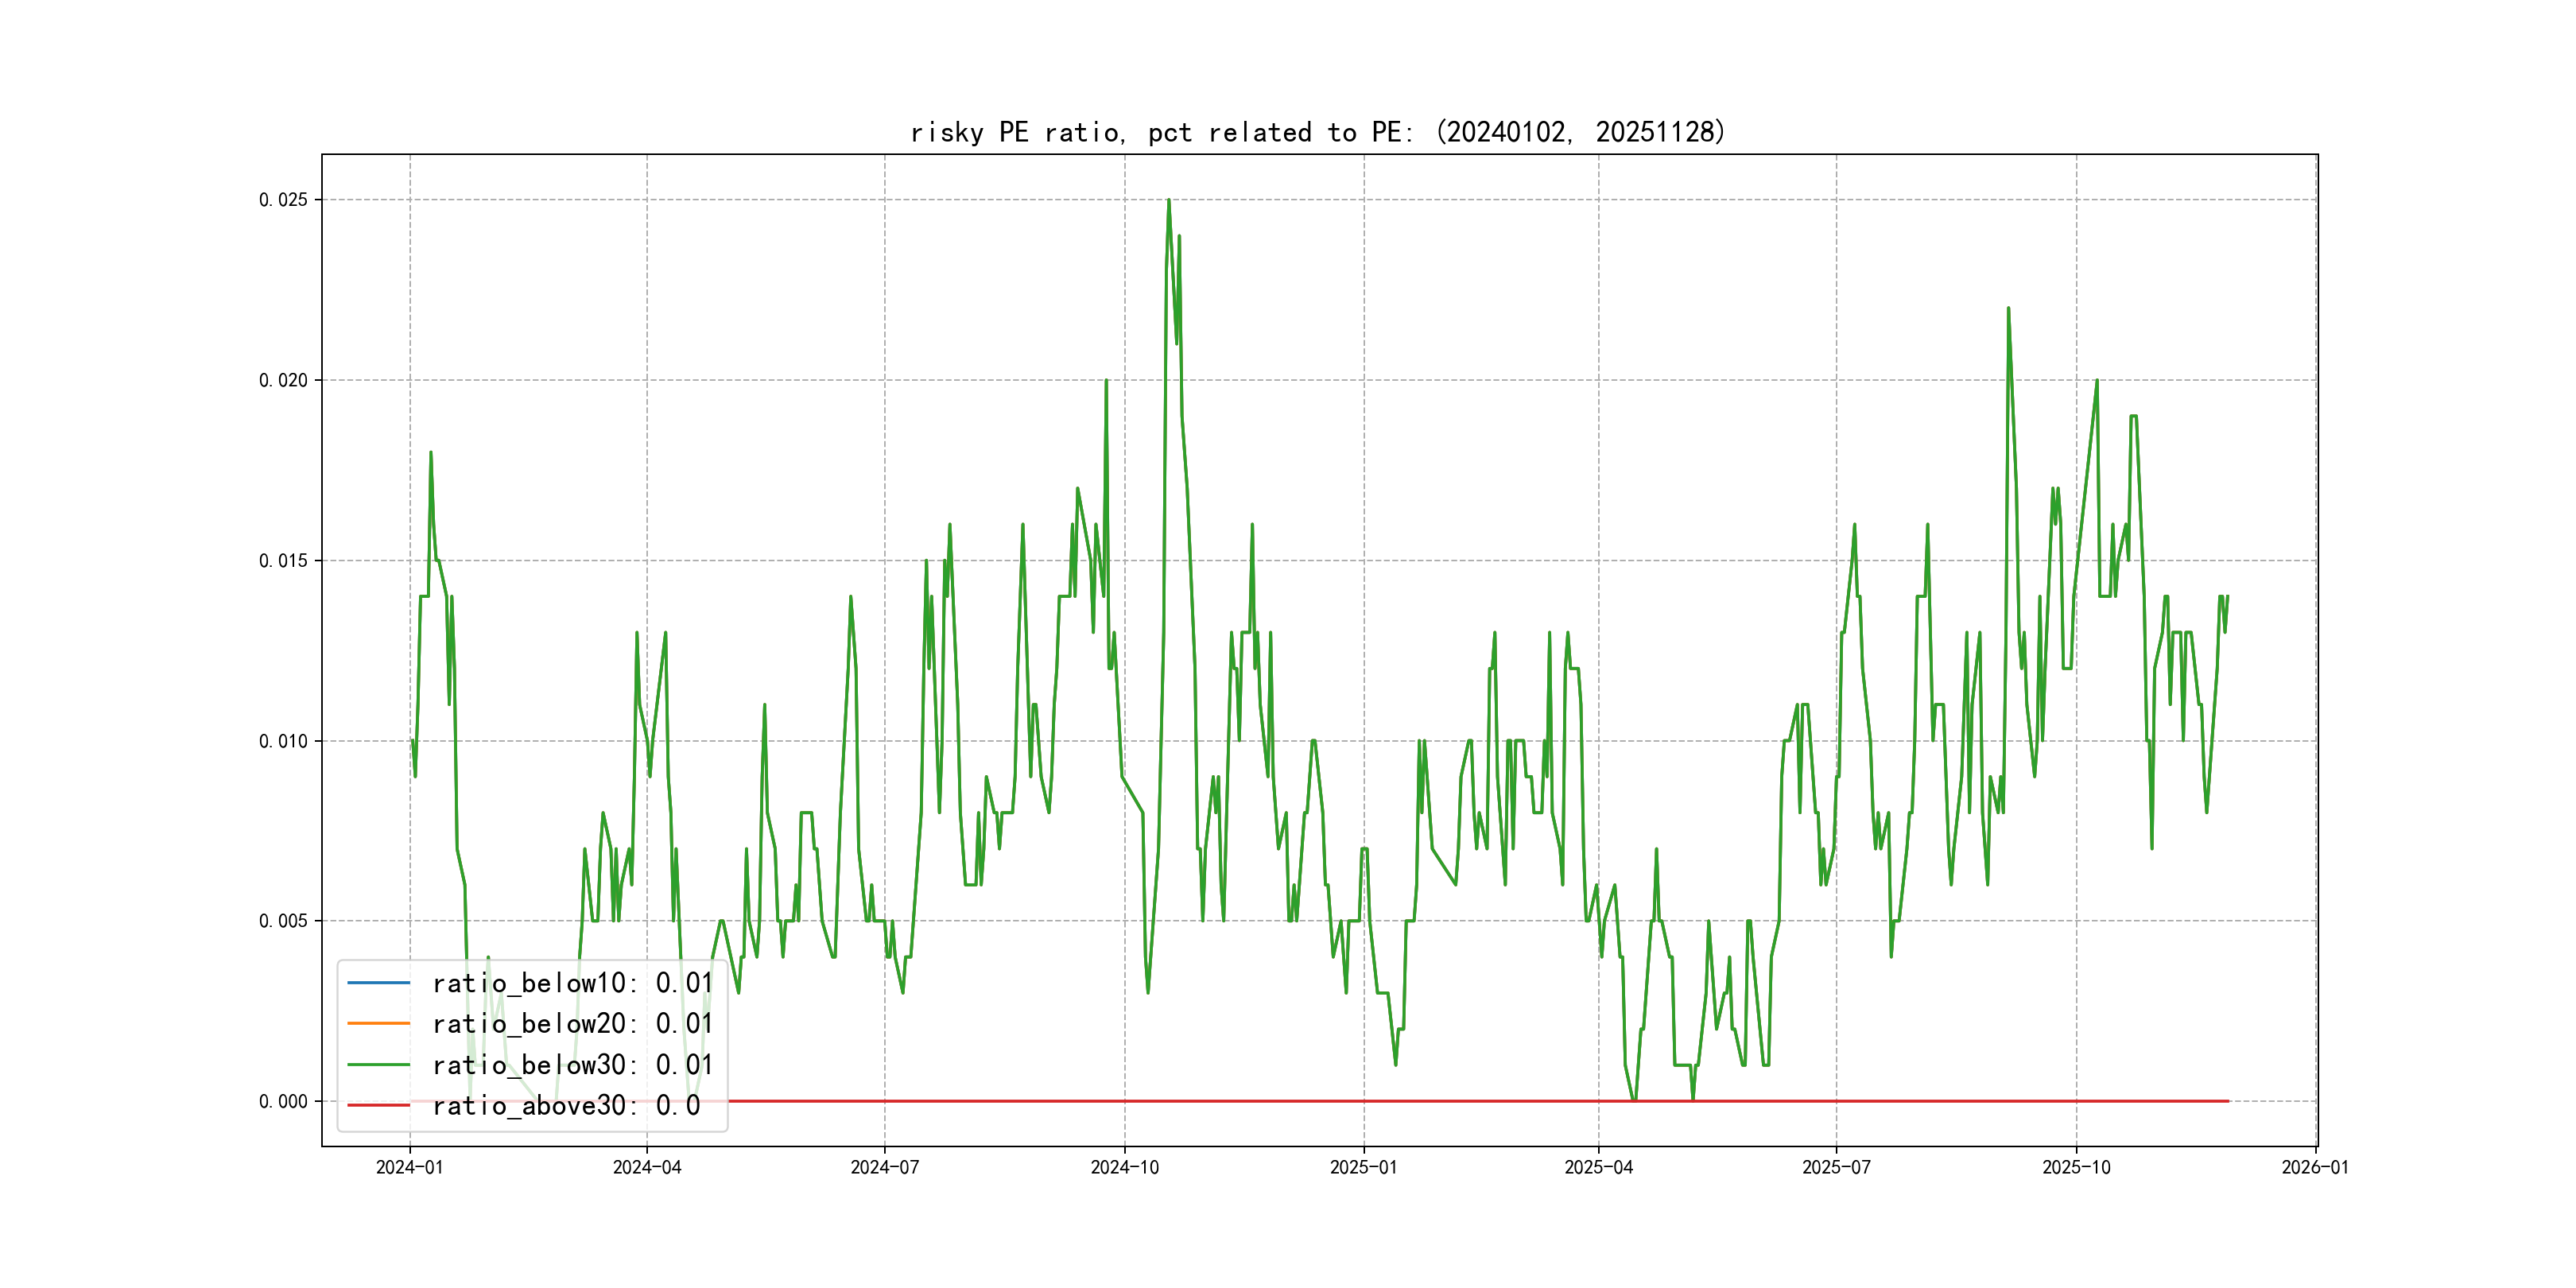
Task: Click the highest green peak at 0.025
Action: (1168, 201)
